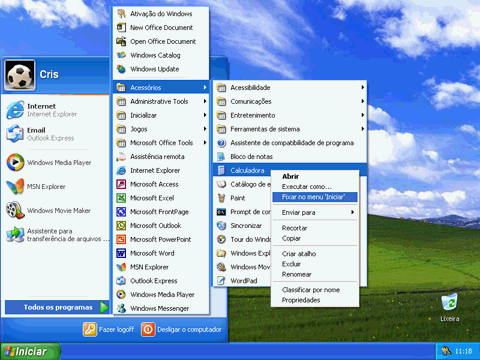Select Renomear in the context menu
480x360 pixels.
point(315,274)
